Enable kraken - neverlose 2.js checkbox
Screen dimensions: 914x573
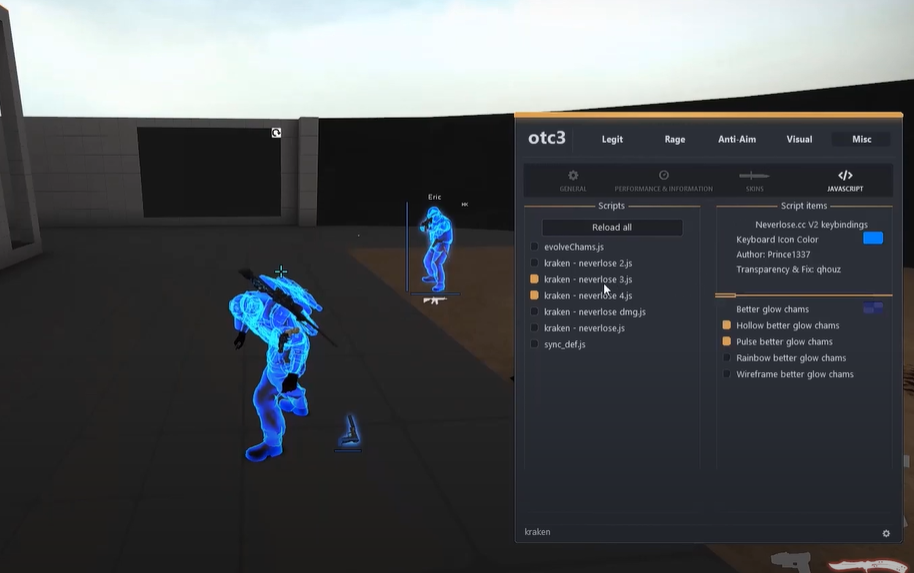534,263
